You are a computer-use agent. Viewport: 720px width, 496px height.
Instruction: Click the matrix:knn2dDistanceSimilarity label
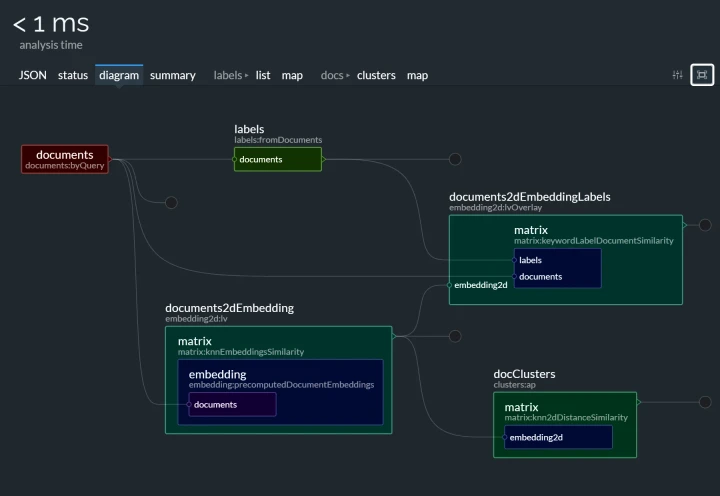[566, 417]
